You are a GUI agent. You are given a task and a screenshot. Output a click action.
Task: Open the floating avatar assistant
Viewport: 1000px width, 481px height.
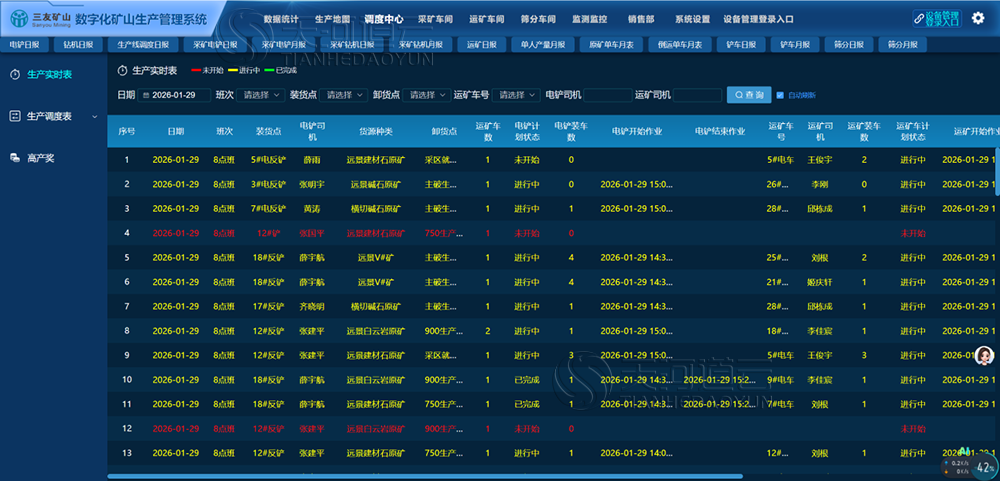(x=985, y=356)
